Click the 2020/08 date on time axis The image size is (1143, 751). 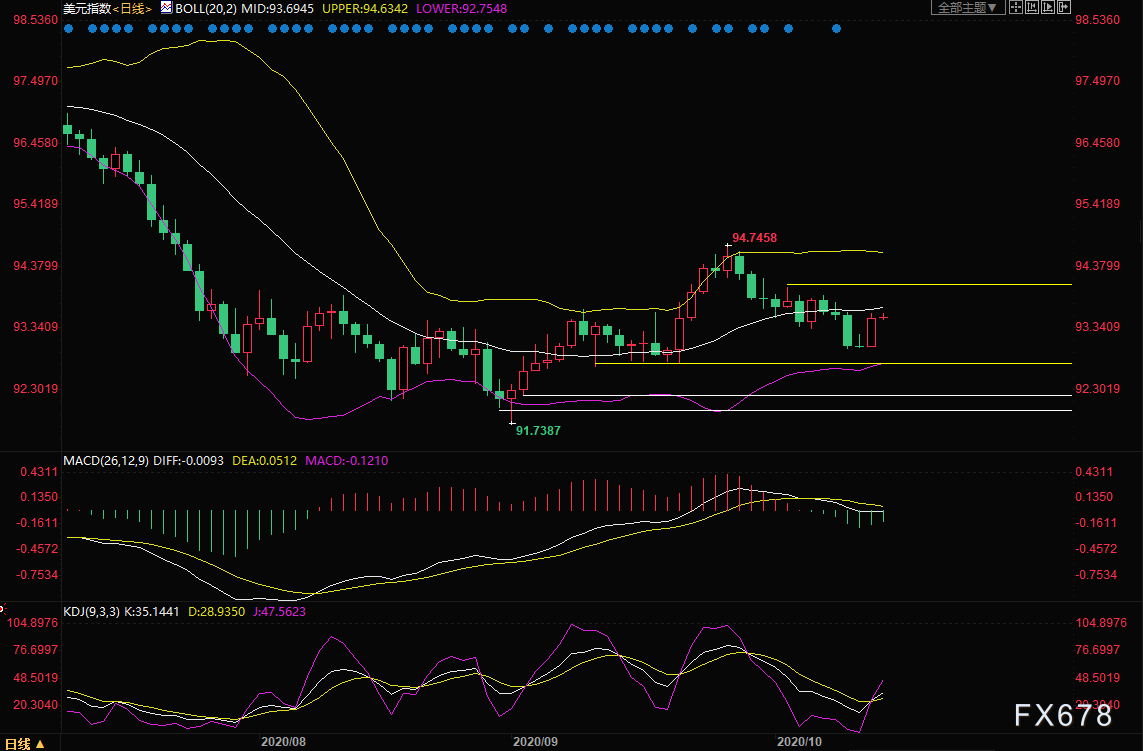(282, 742)
